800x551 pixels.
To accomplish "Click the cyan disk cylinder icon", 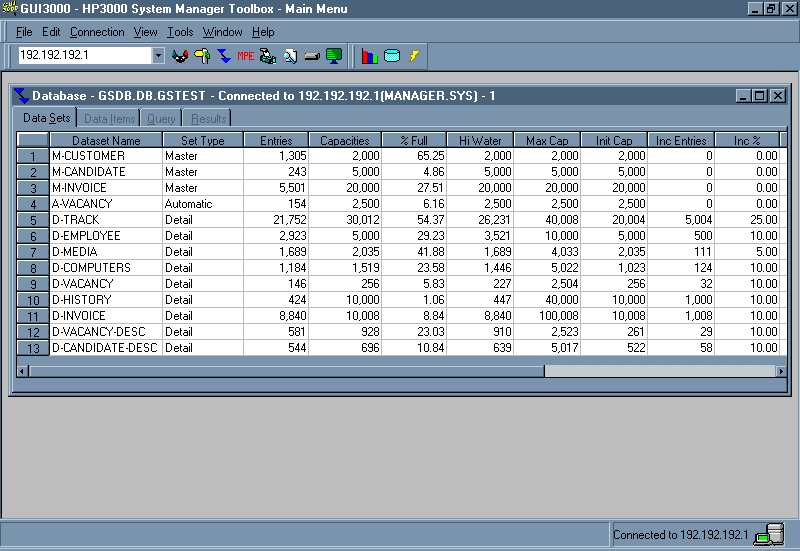I will [392, 56].
